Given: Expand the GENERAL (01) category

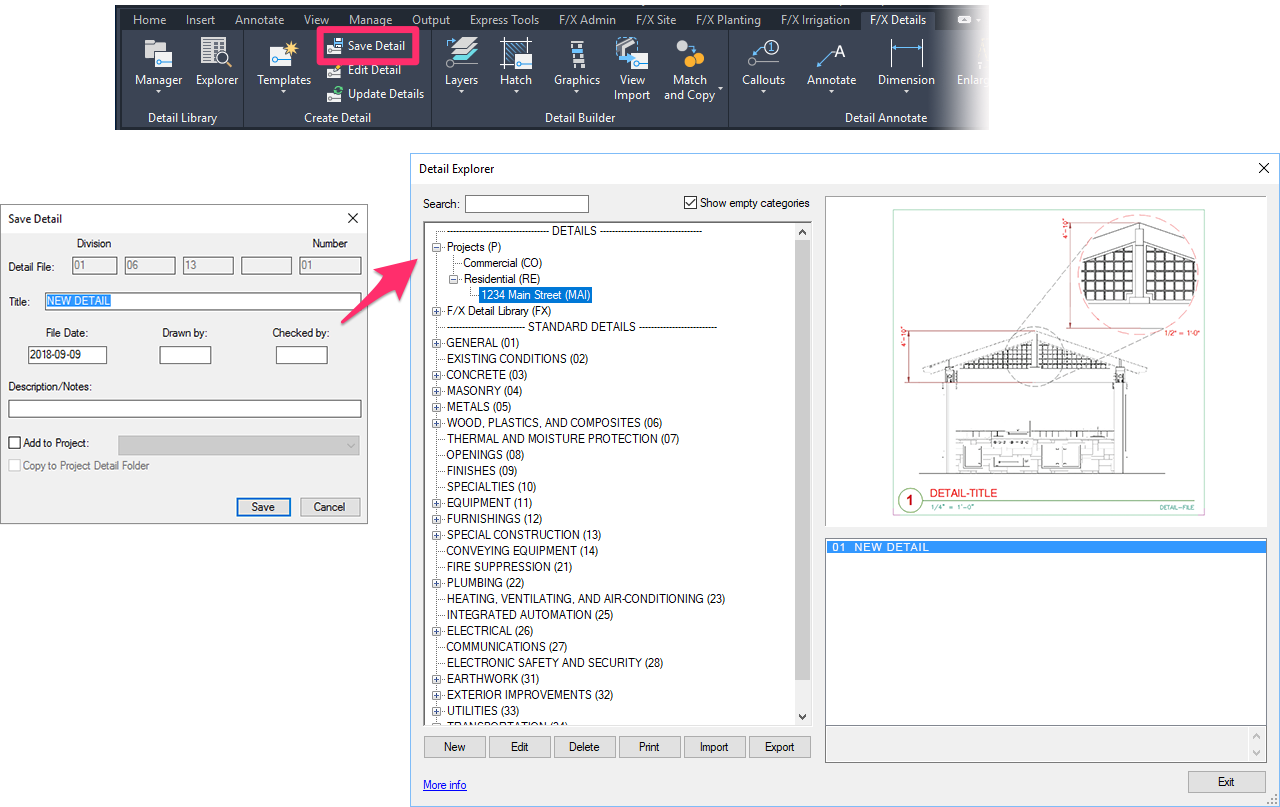Looking at the screenshot, I should [x=436, y=343].
